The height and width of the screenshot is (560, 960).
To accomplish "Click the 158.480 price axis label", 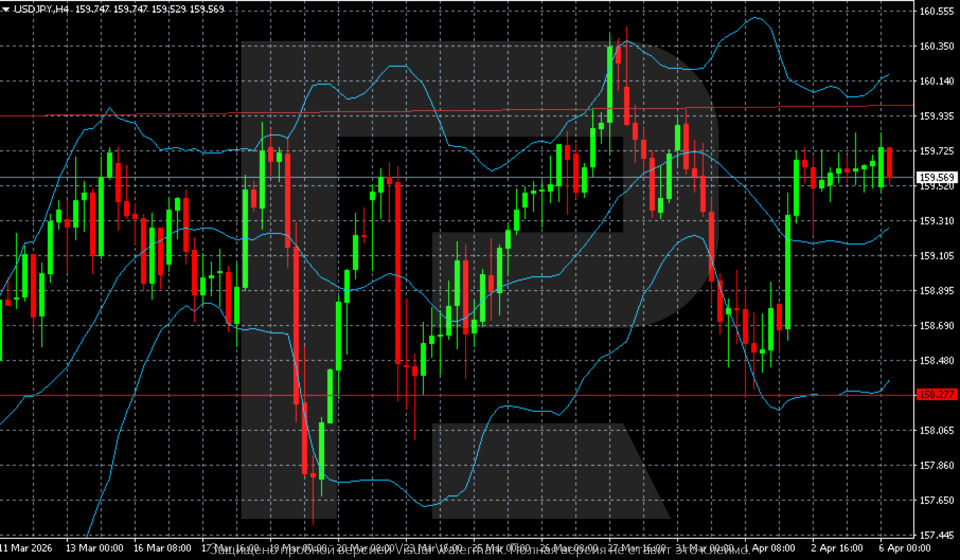I will click(935, 360).
